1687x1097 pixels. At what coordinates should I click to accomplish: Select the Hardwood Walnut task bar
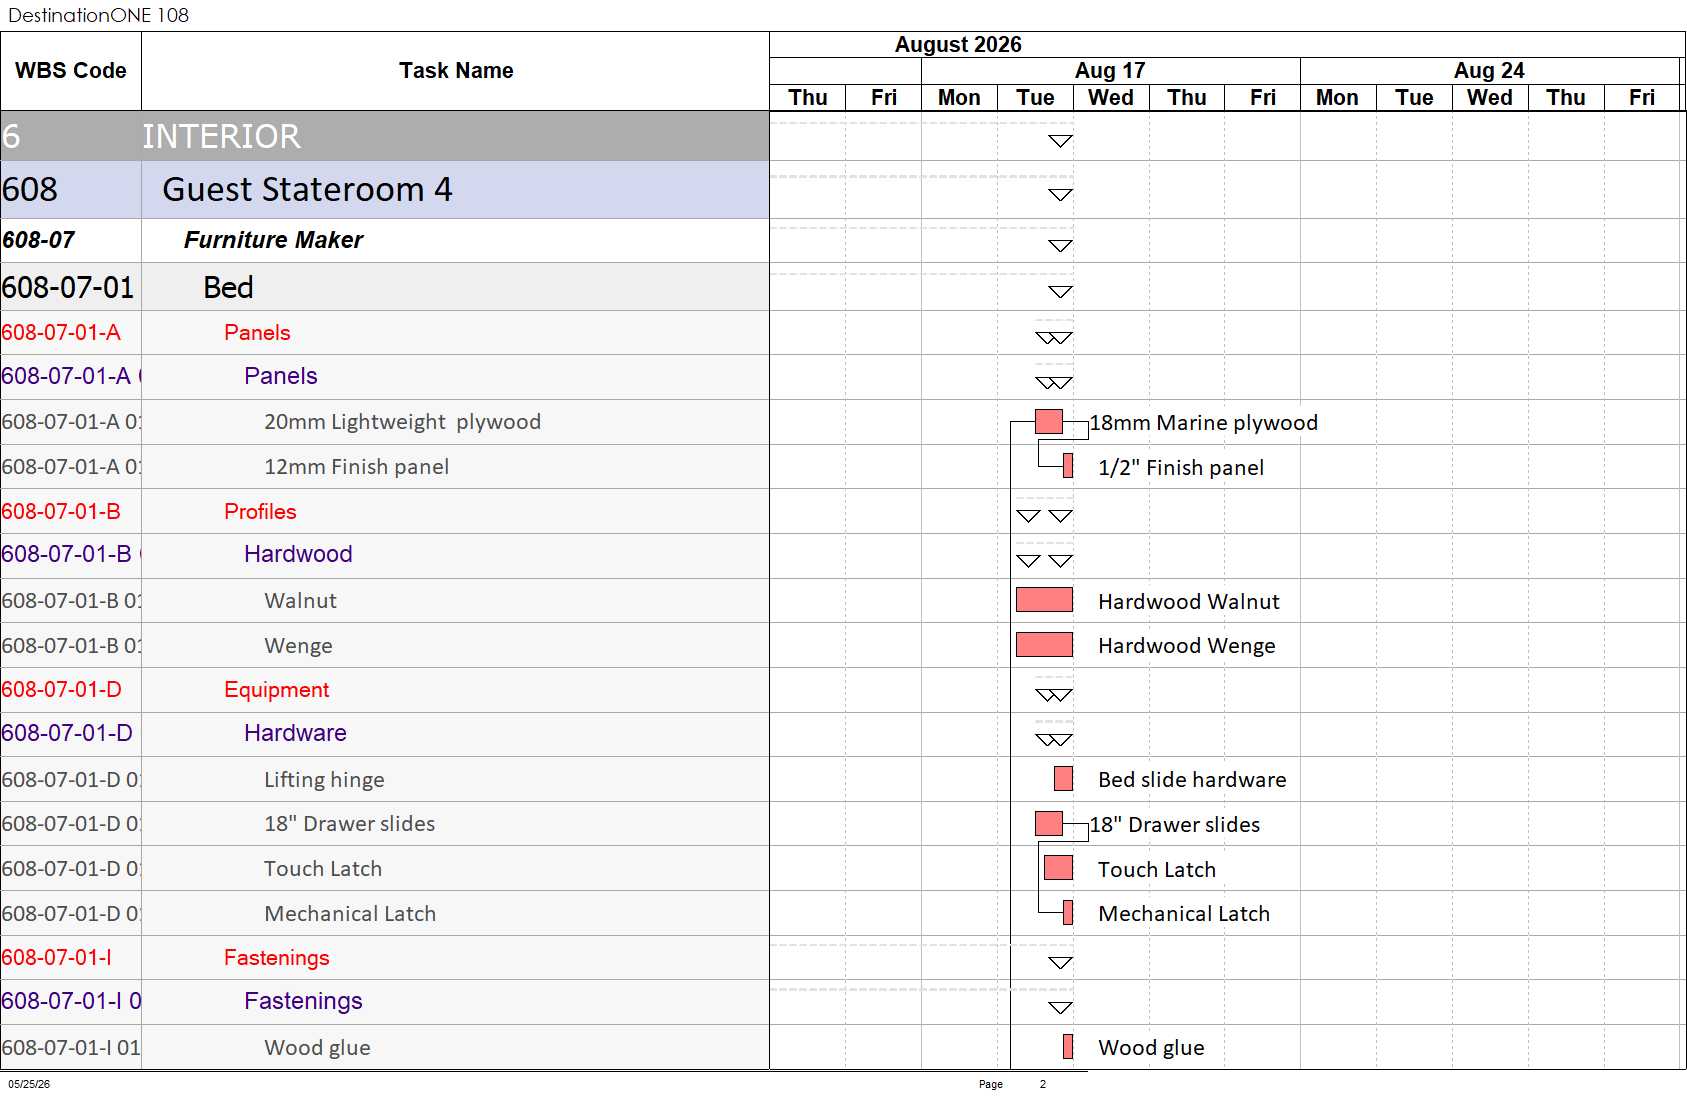click(x=1044, y=600)
